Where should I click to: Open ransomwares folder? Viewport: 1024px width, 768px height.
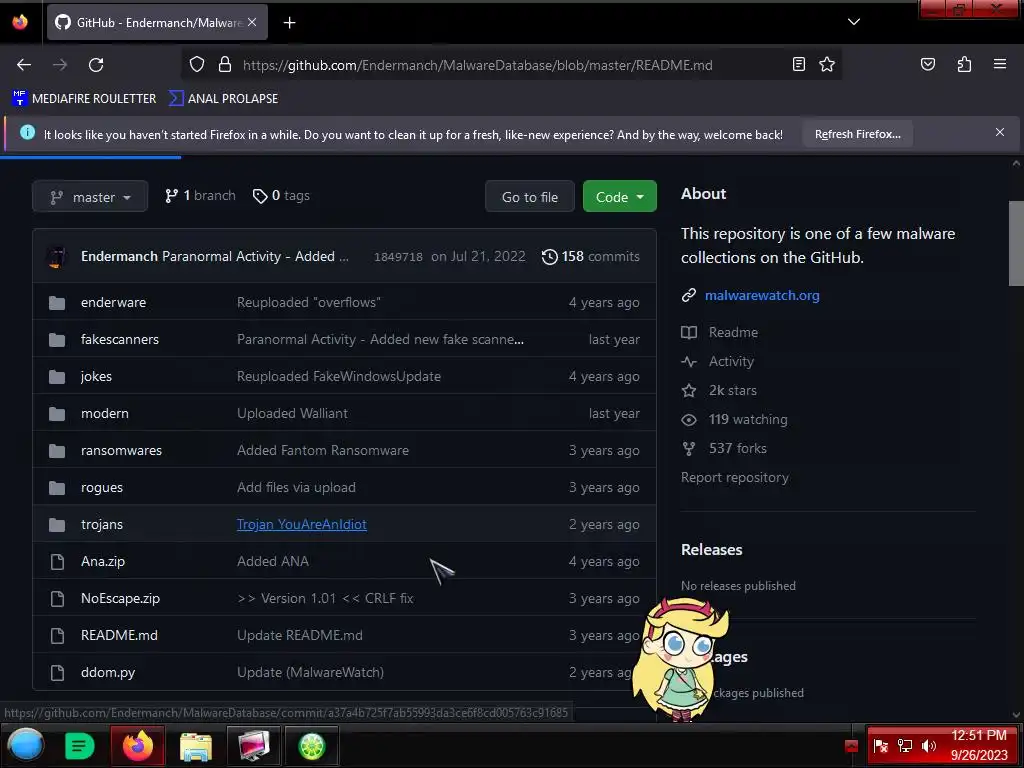[x=121, y=451]
